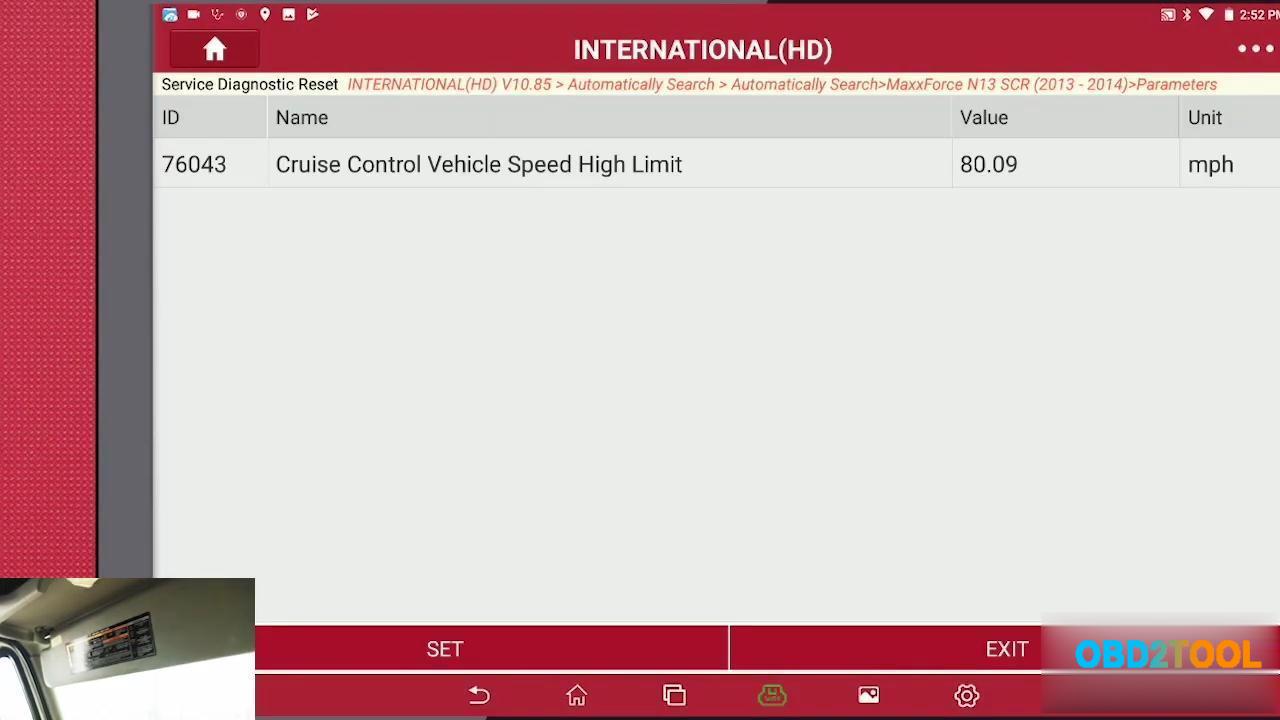Tap the breadcrumb path ending in Parameters
The image size is (1280, 720).
click(x=782, y=84)
